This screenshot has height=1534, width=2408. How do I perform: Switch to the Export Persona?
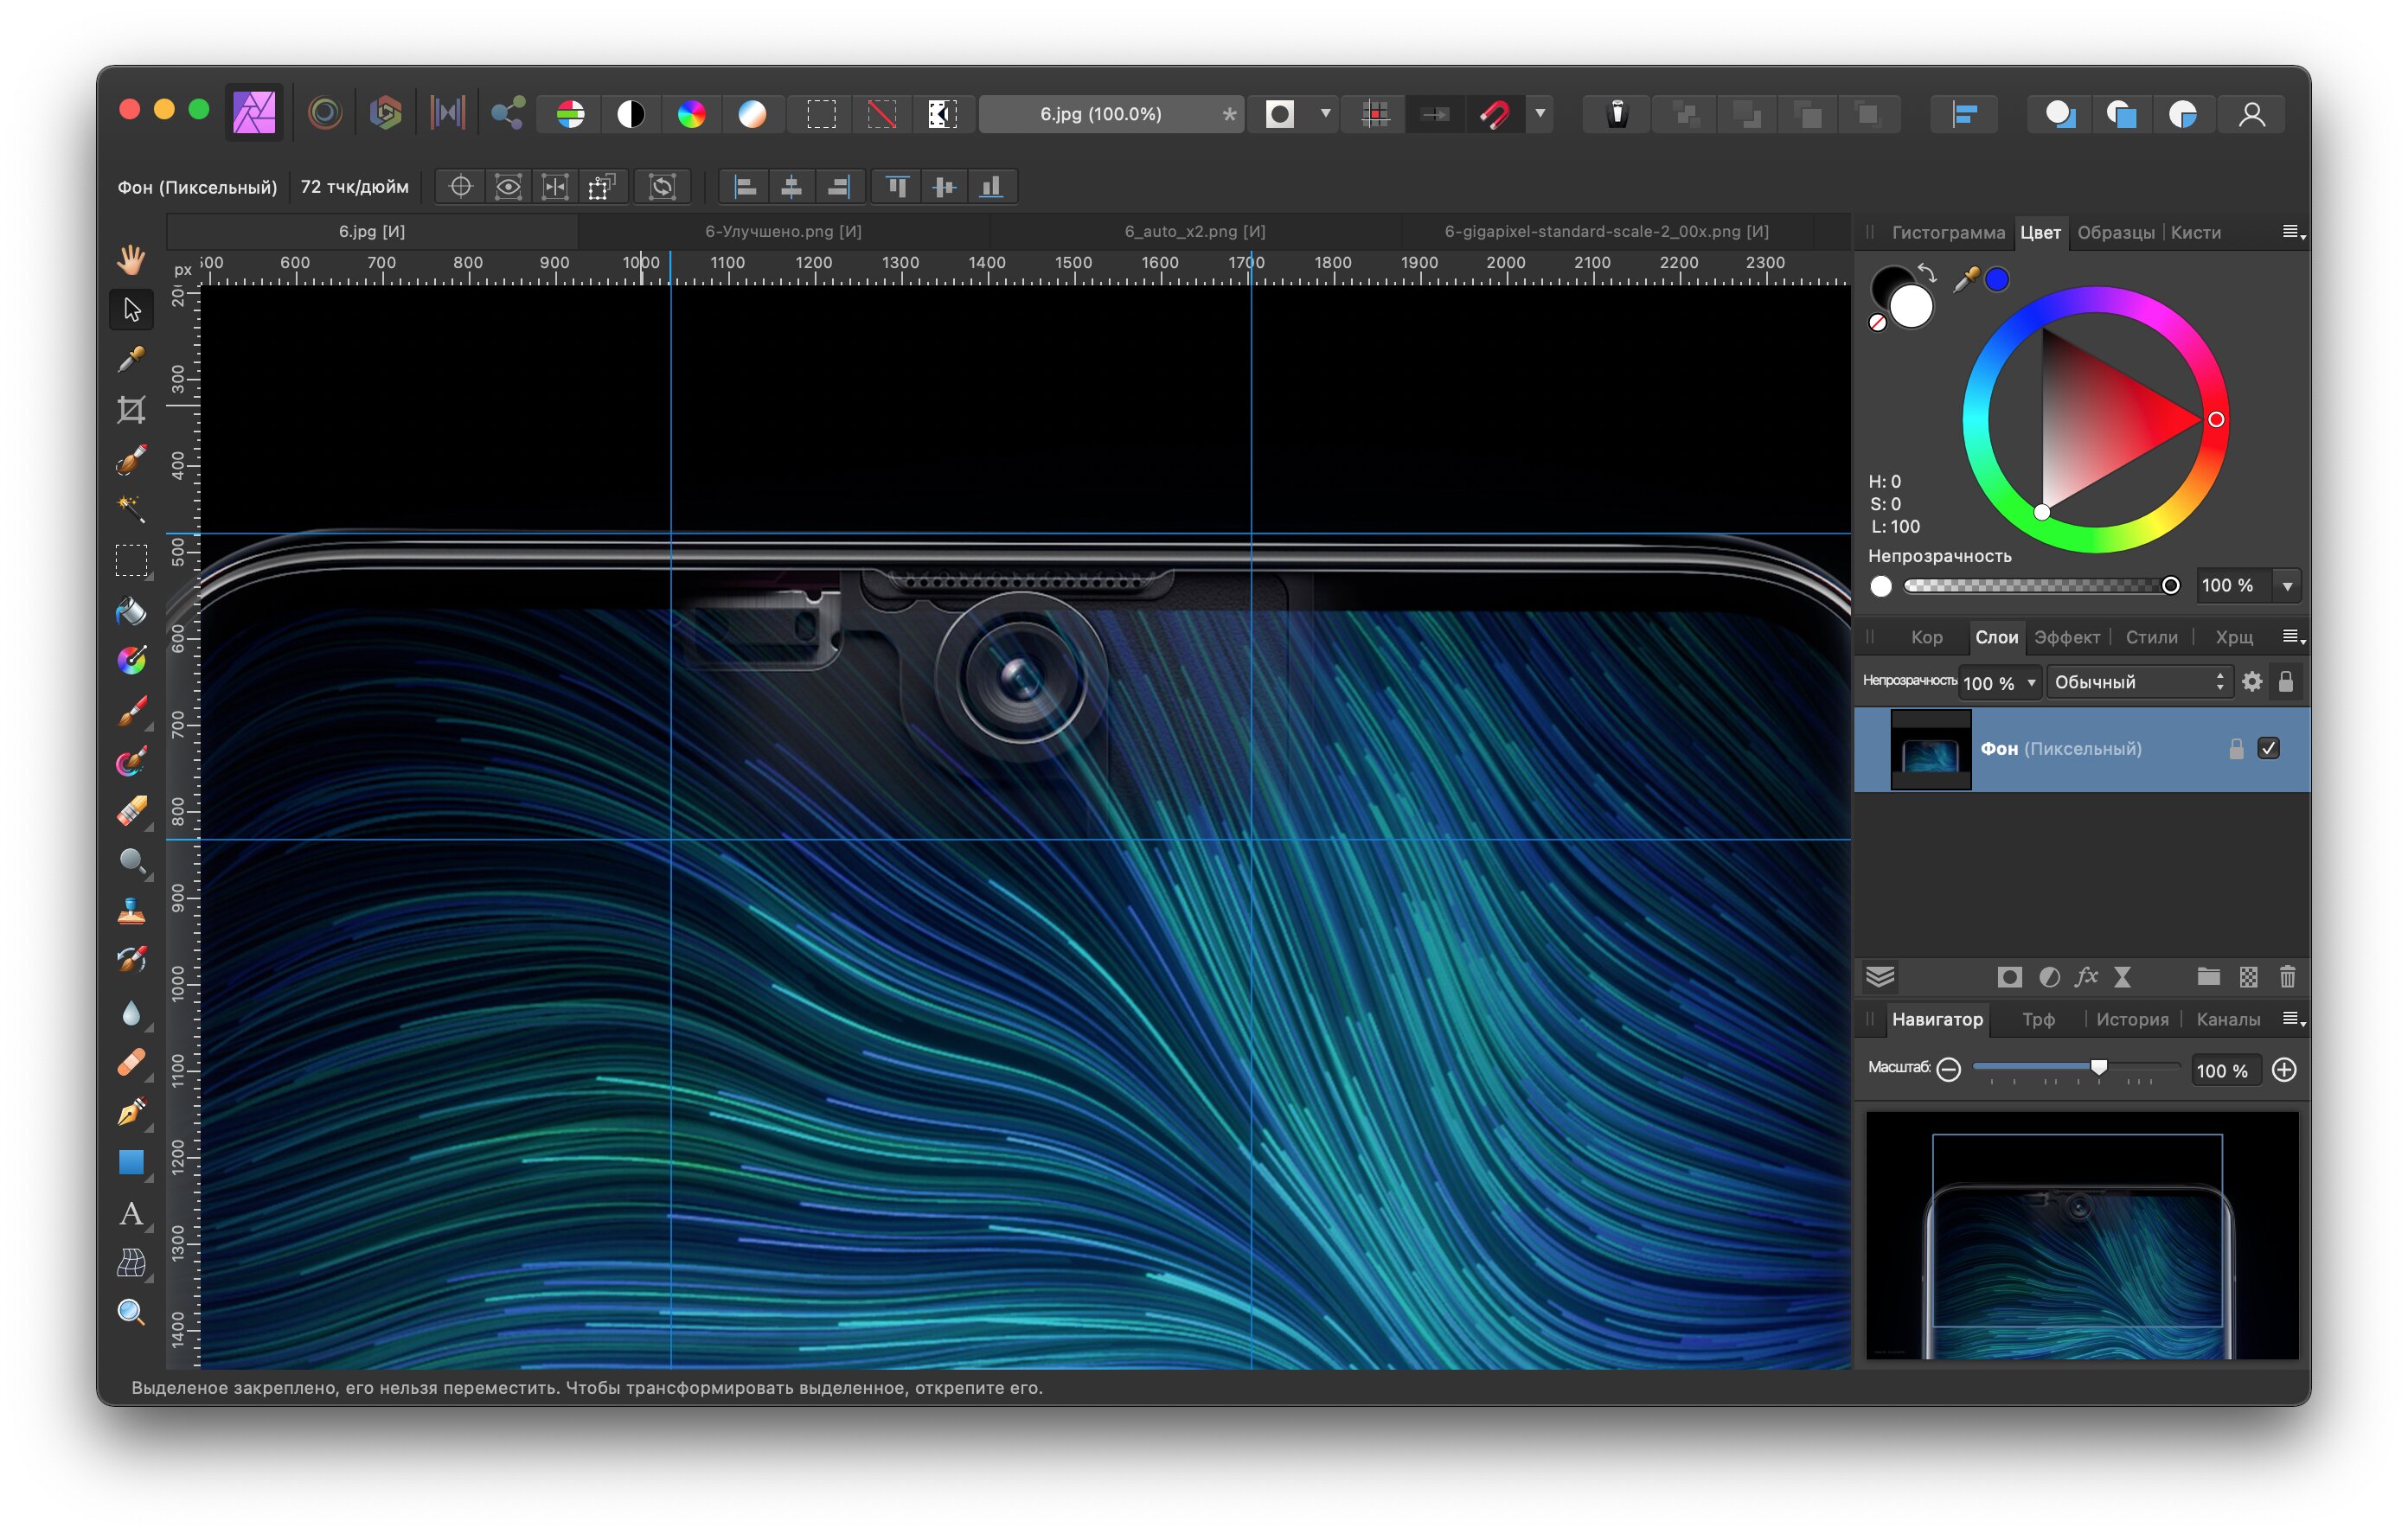coord(508,113)
